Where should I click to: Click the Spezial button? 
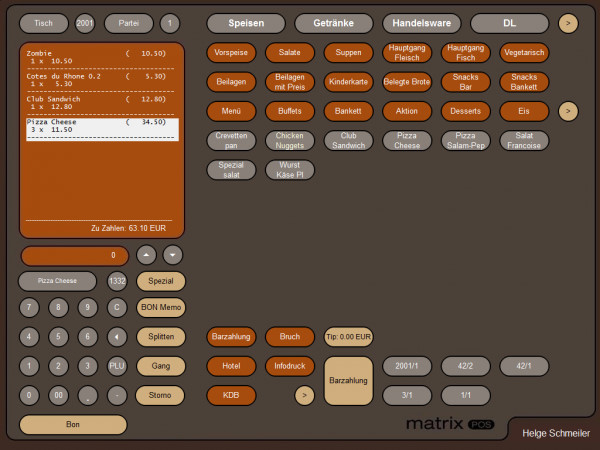161,281
